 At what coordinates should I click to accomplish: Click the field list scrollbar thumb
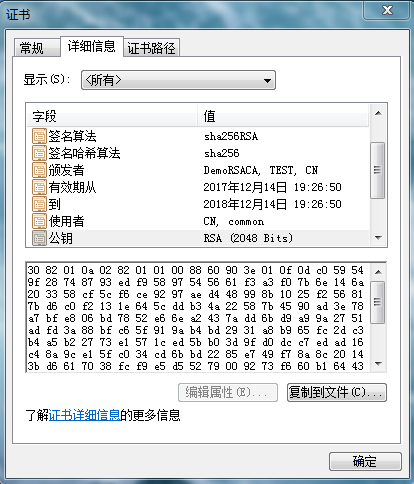pyautogui.click(x=378, y=170)
